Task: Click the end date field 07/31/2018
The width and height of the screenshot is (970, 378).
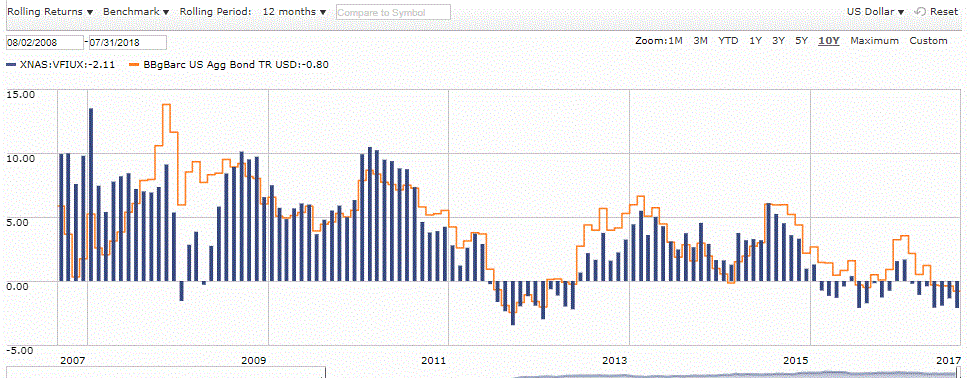Action: (127, 43)
